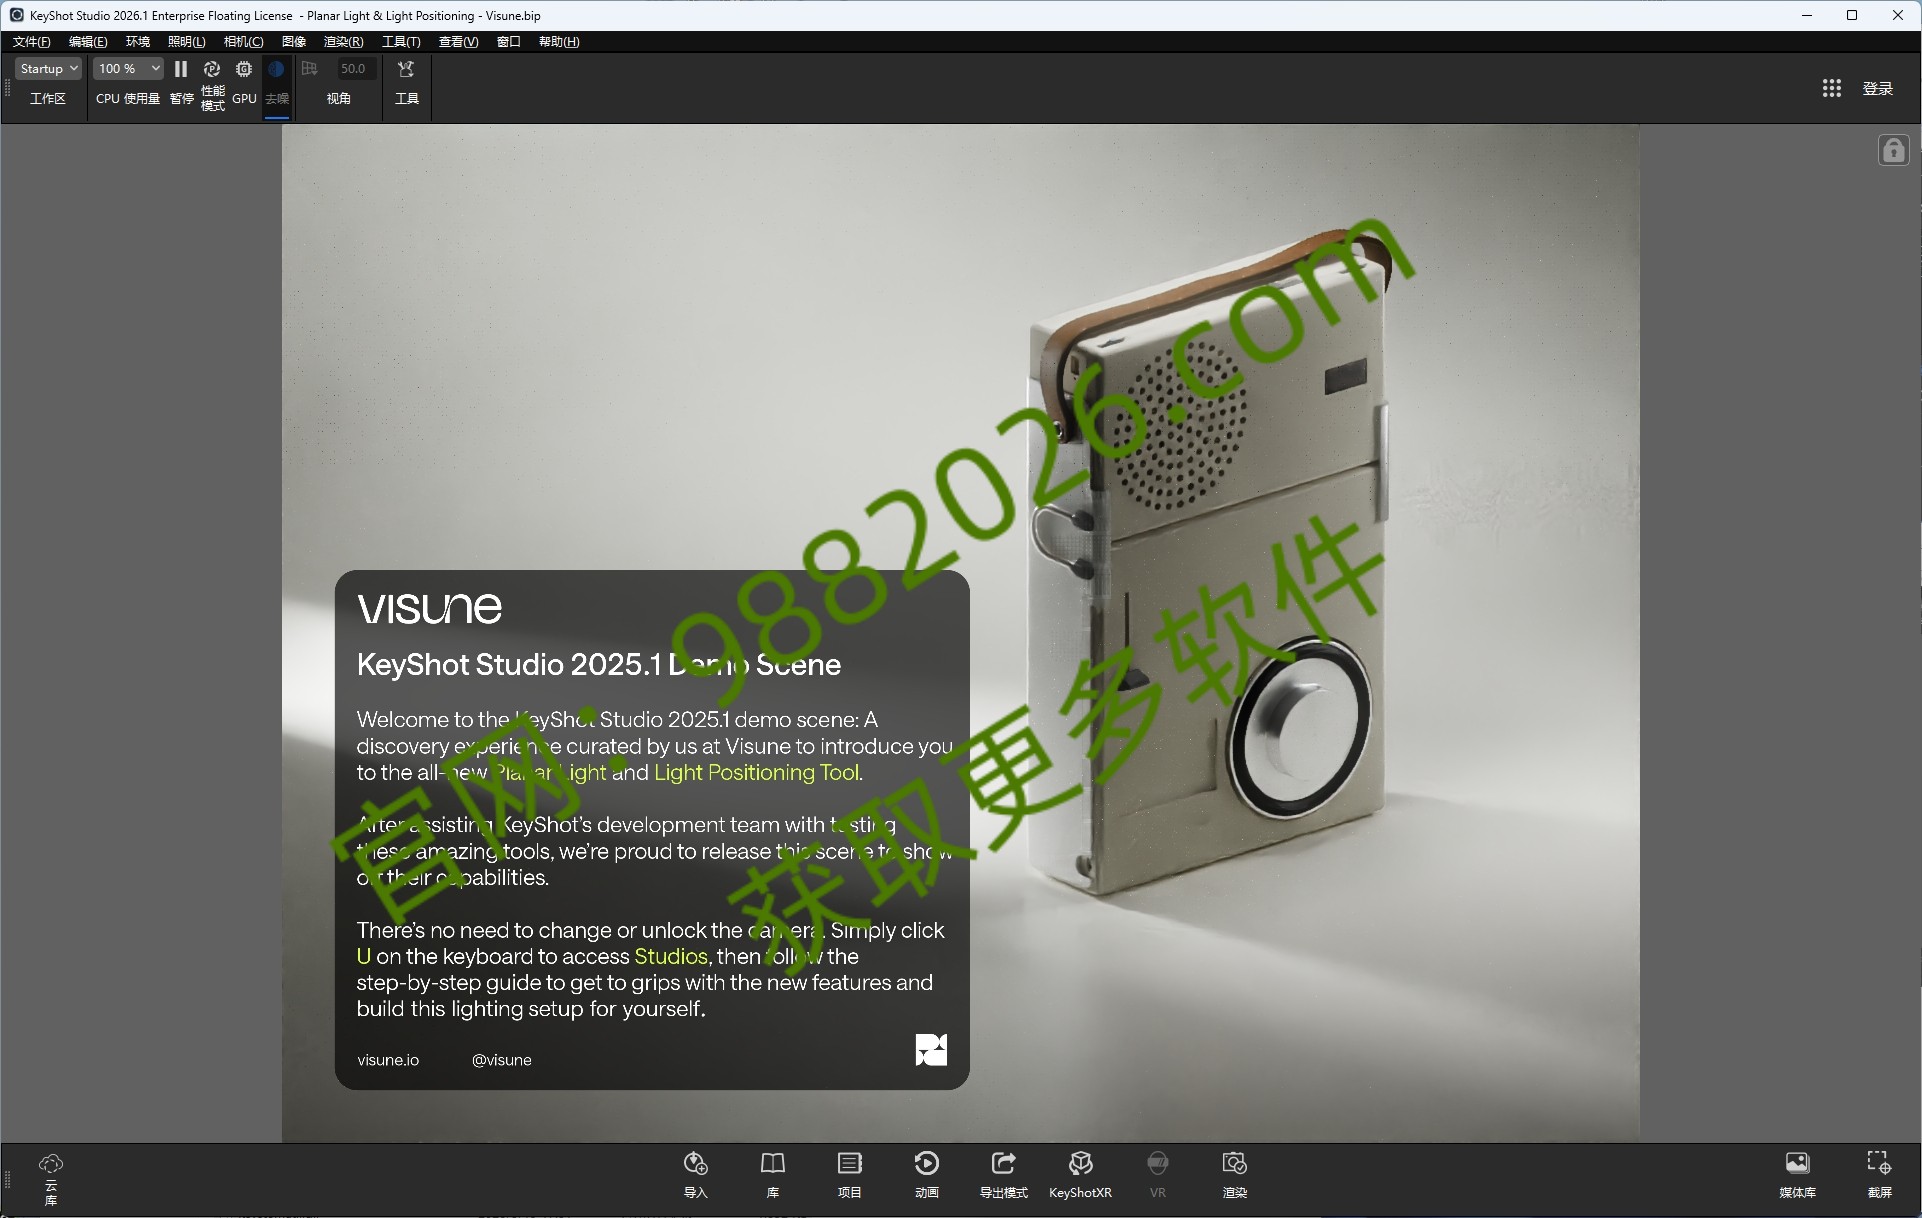Open the 库 library panel
Screen dimensions: 1922x1218
773,1163
